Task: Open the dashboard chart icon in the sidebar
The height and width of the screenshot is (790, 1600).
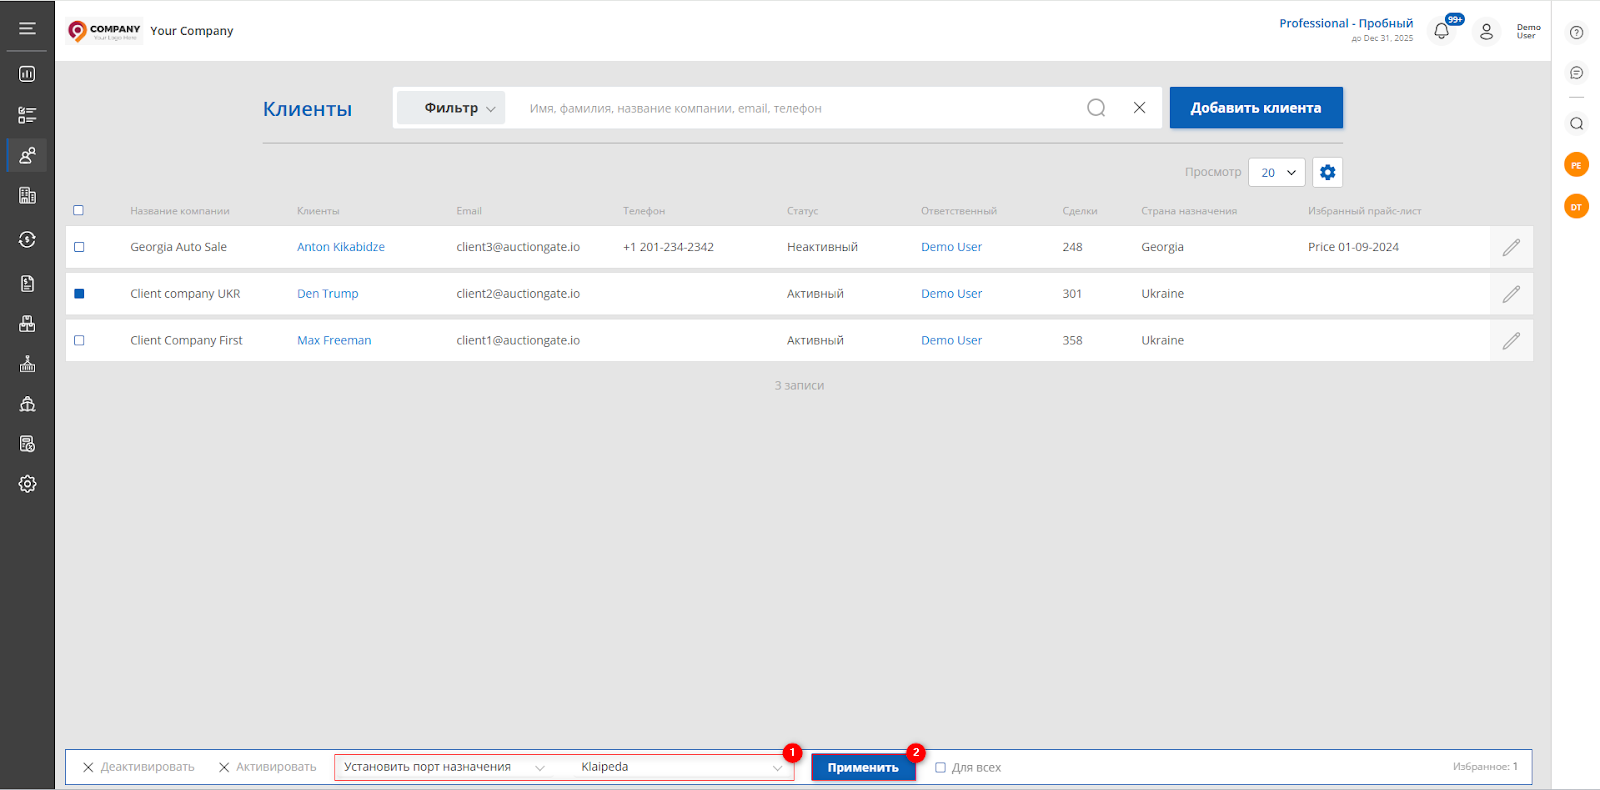Action: click(x=27, y=74)
